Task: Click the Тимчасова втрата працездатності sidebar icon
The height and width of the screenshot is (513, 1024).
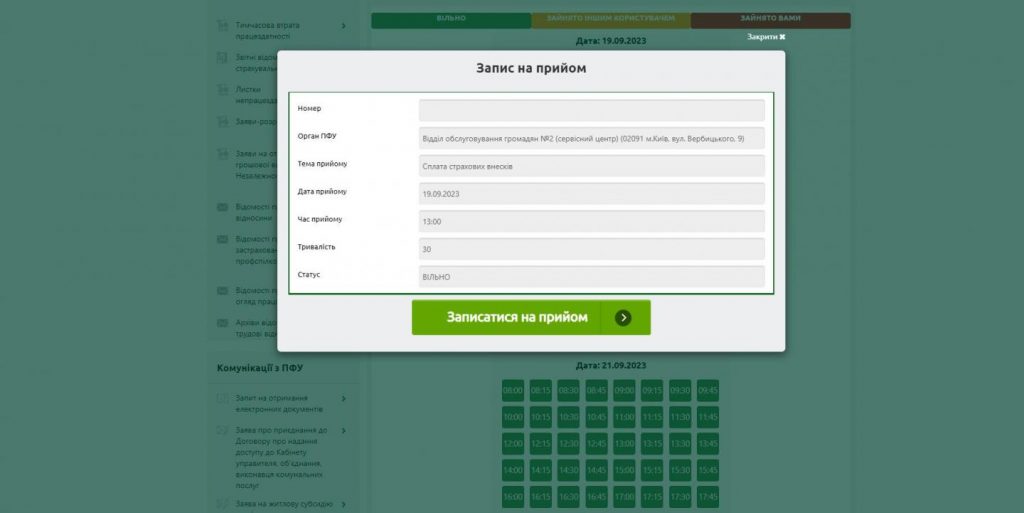Action: tap(223, 26)
